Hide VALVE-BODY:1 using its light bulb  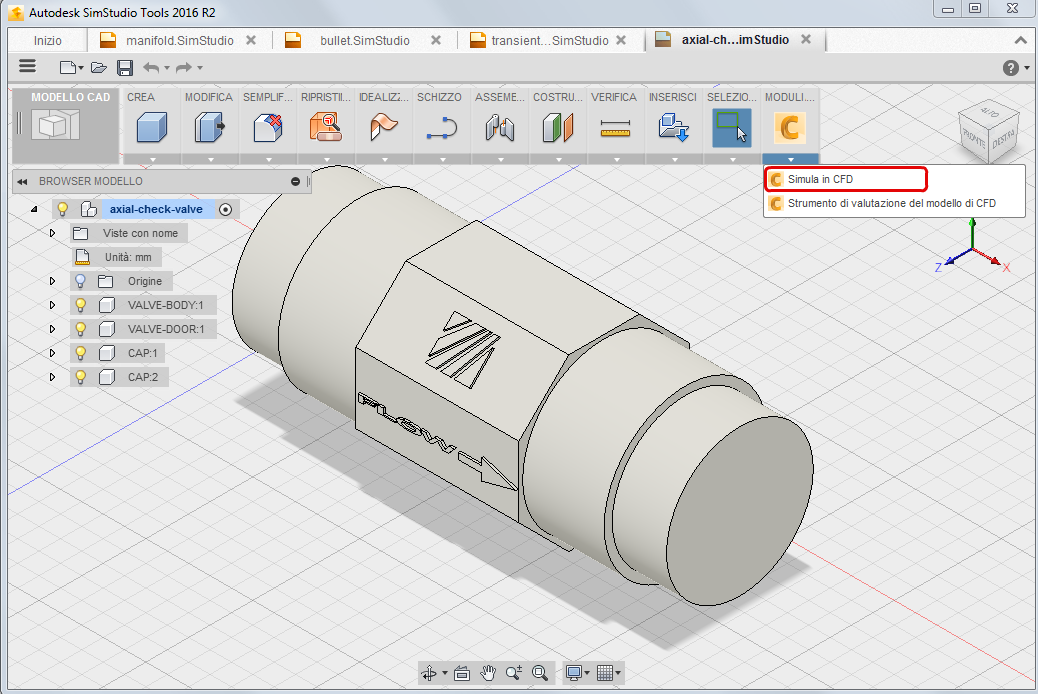[81, 305]
